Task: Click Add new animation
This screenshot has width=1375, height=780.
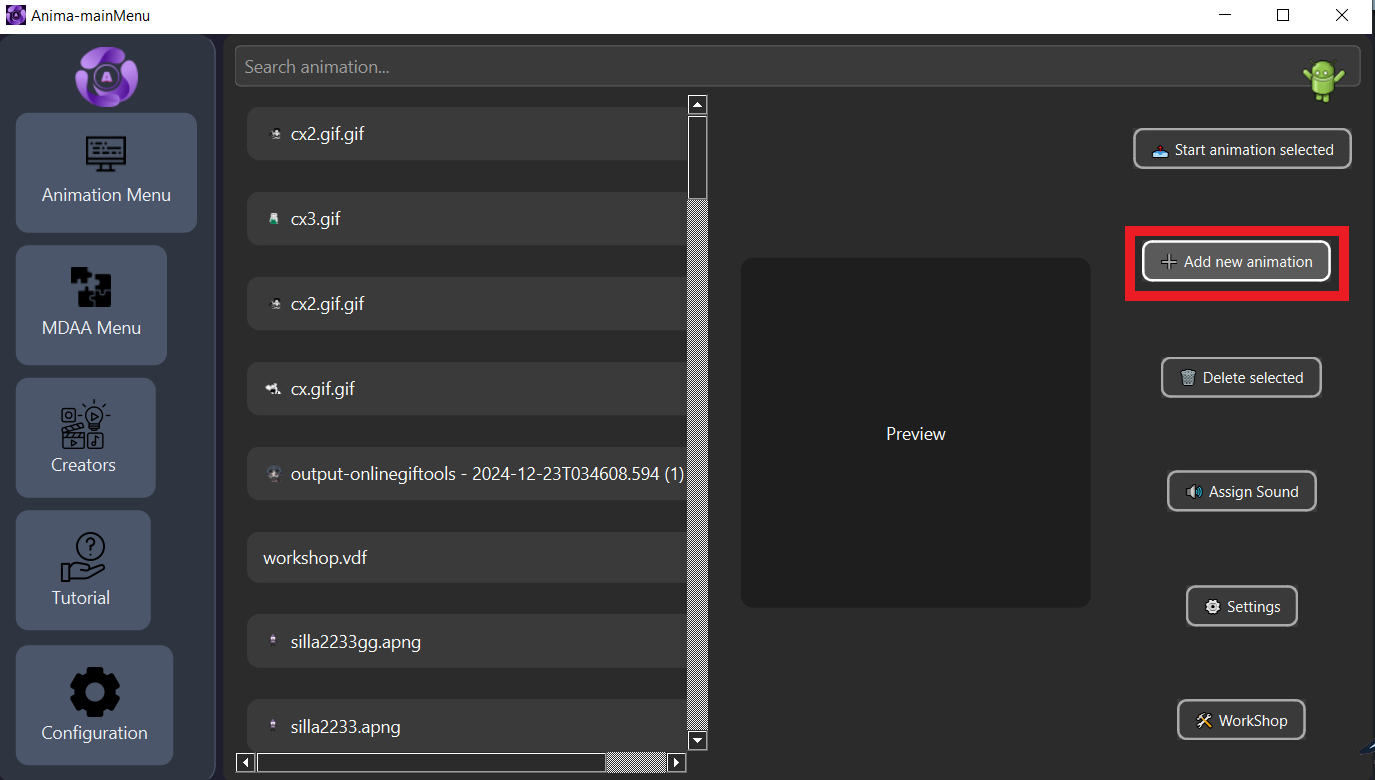Action: tap(1236, 261)
